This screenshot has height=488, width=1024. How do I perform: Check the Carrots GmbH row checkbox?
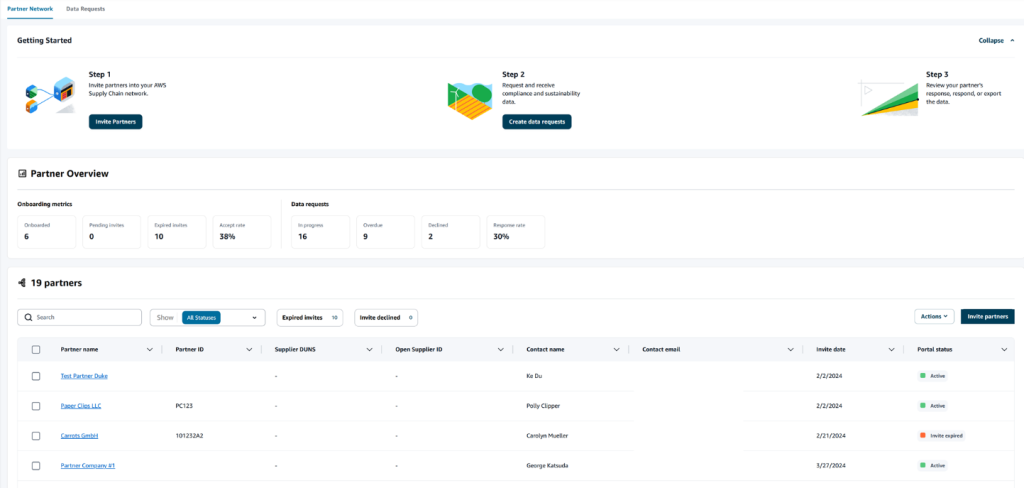tap(36, 436)
